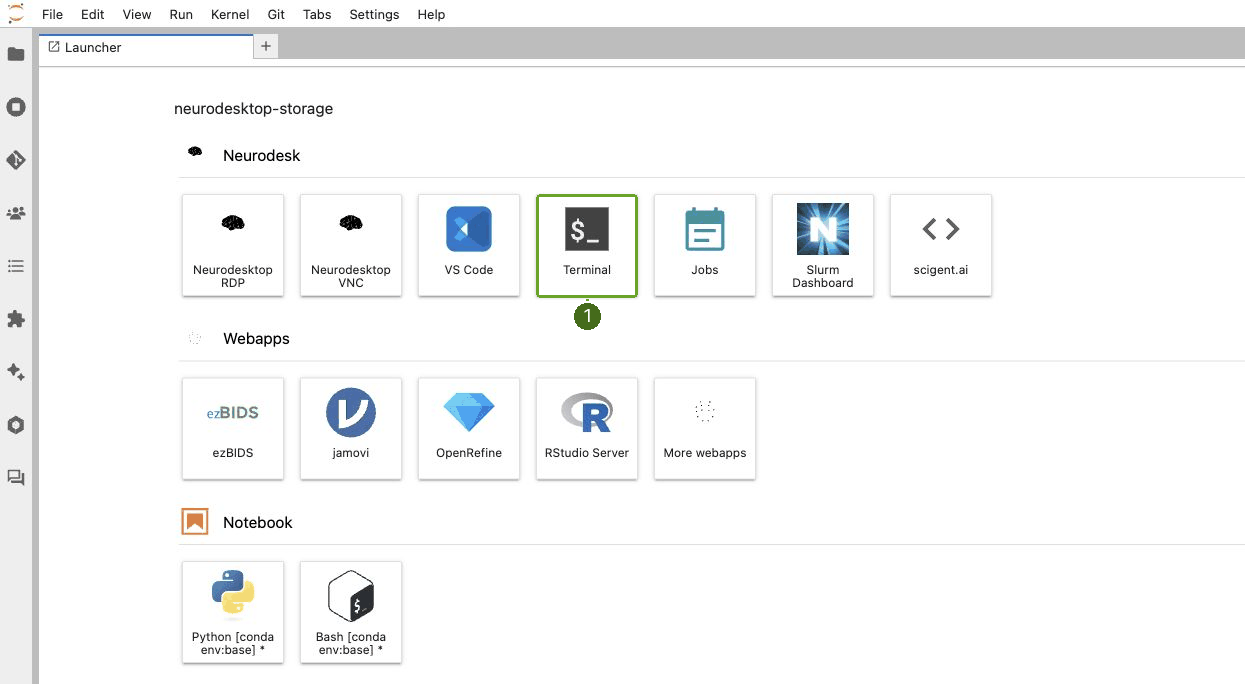The height and width of the screenshot is (684, 1245).
Task: Open the Git sidebar panel icon
Action: click(16, 160)
